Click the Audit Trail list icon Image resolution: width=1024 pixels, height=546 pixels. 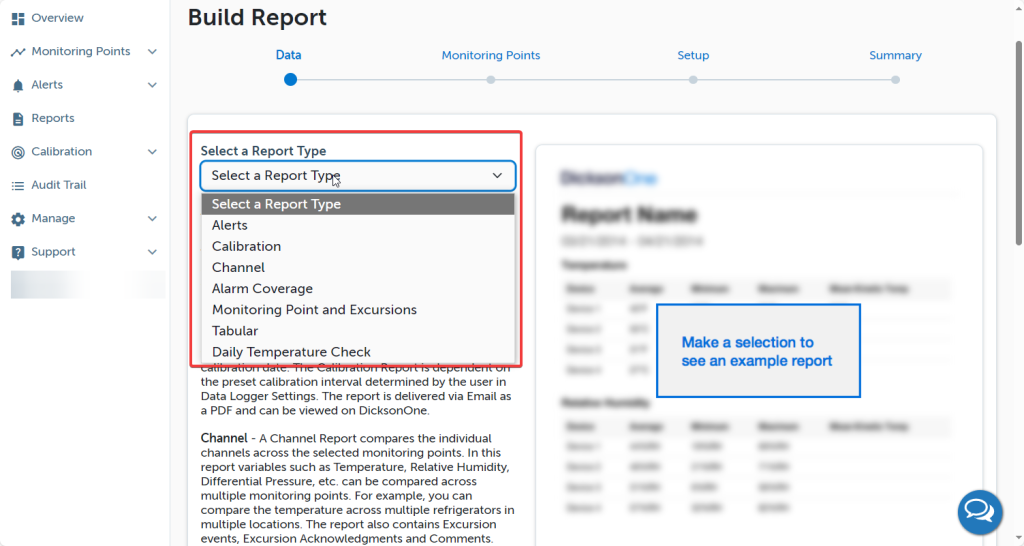(18, 186)
